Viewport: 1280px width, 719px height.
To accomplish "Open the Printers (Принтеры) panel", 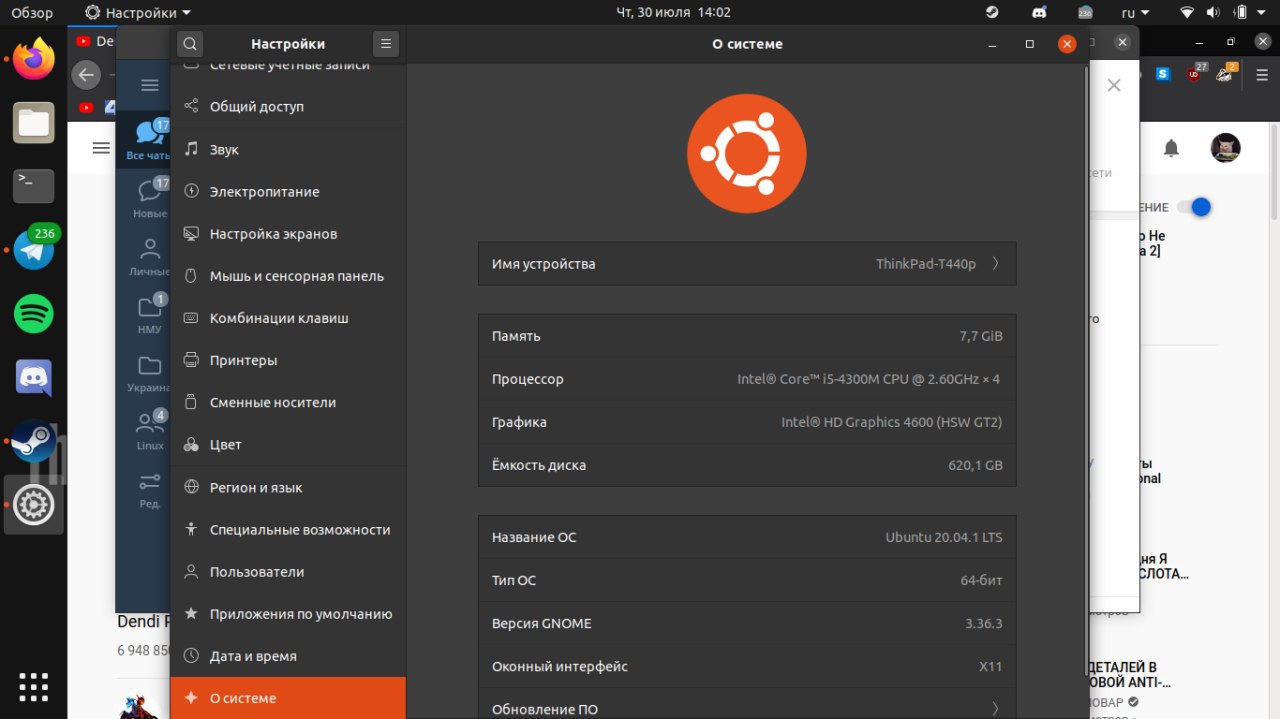I will 288,360.
